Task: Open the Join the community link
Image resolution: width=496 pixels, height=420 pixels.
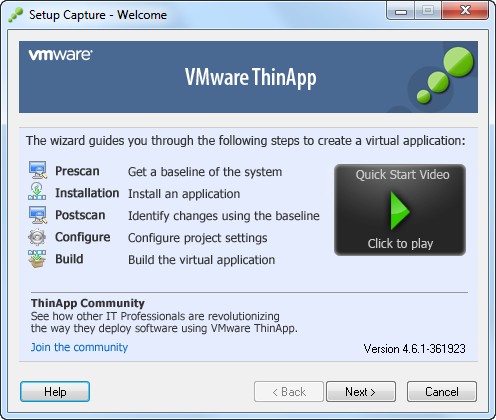Action: pos(79,347)
